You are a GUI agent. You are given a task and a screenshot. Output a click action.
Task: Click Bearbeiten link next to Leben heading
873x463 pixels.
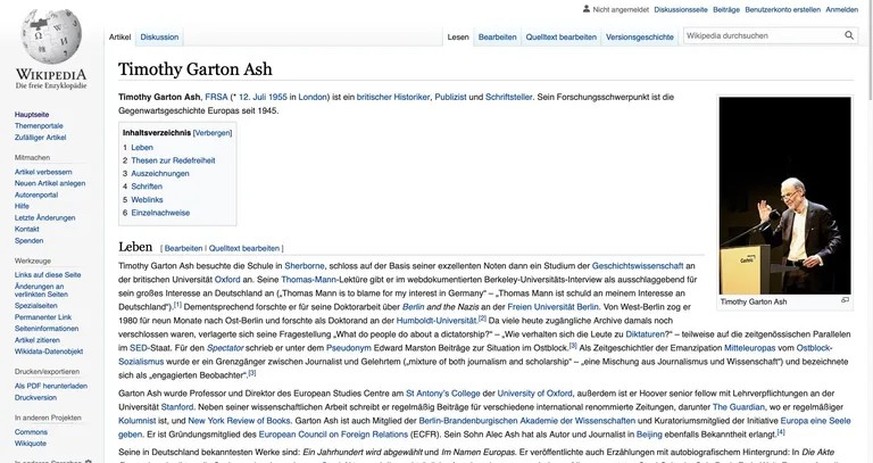coord(183,248)
